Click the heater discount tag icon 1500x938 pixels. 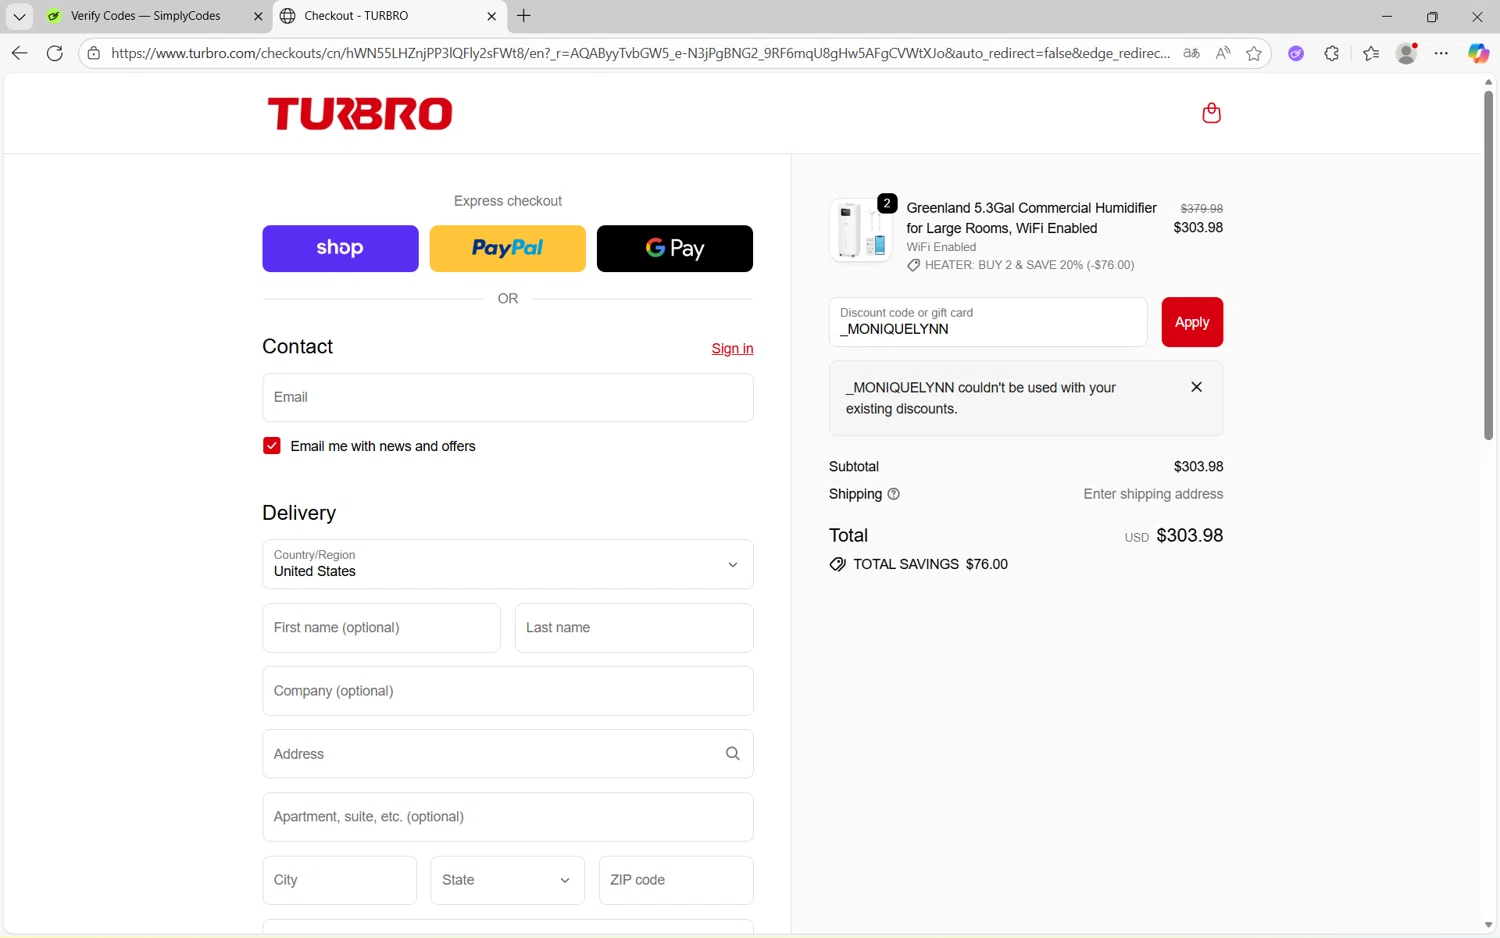coord(913,265)
